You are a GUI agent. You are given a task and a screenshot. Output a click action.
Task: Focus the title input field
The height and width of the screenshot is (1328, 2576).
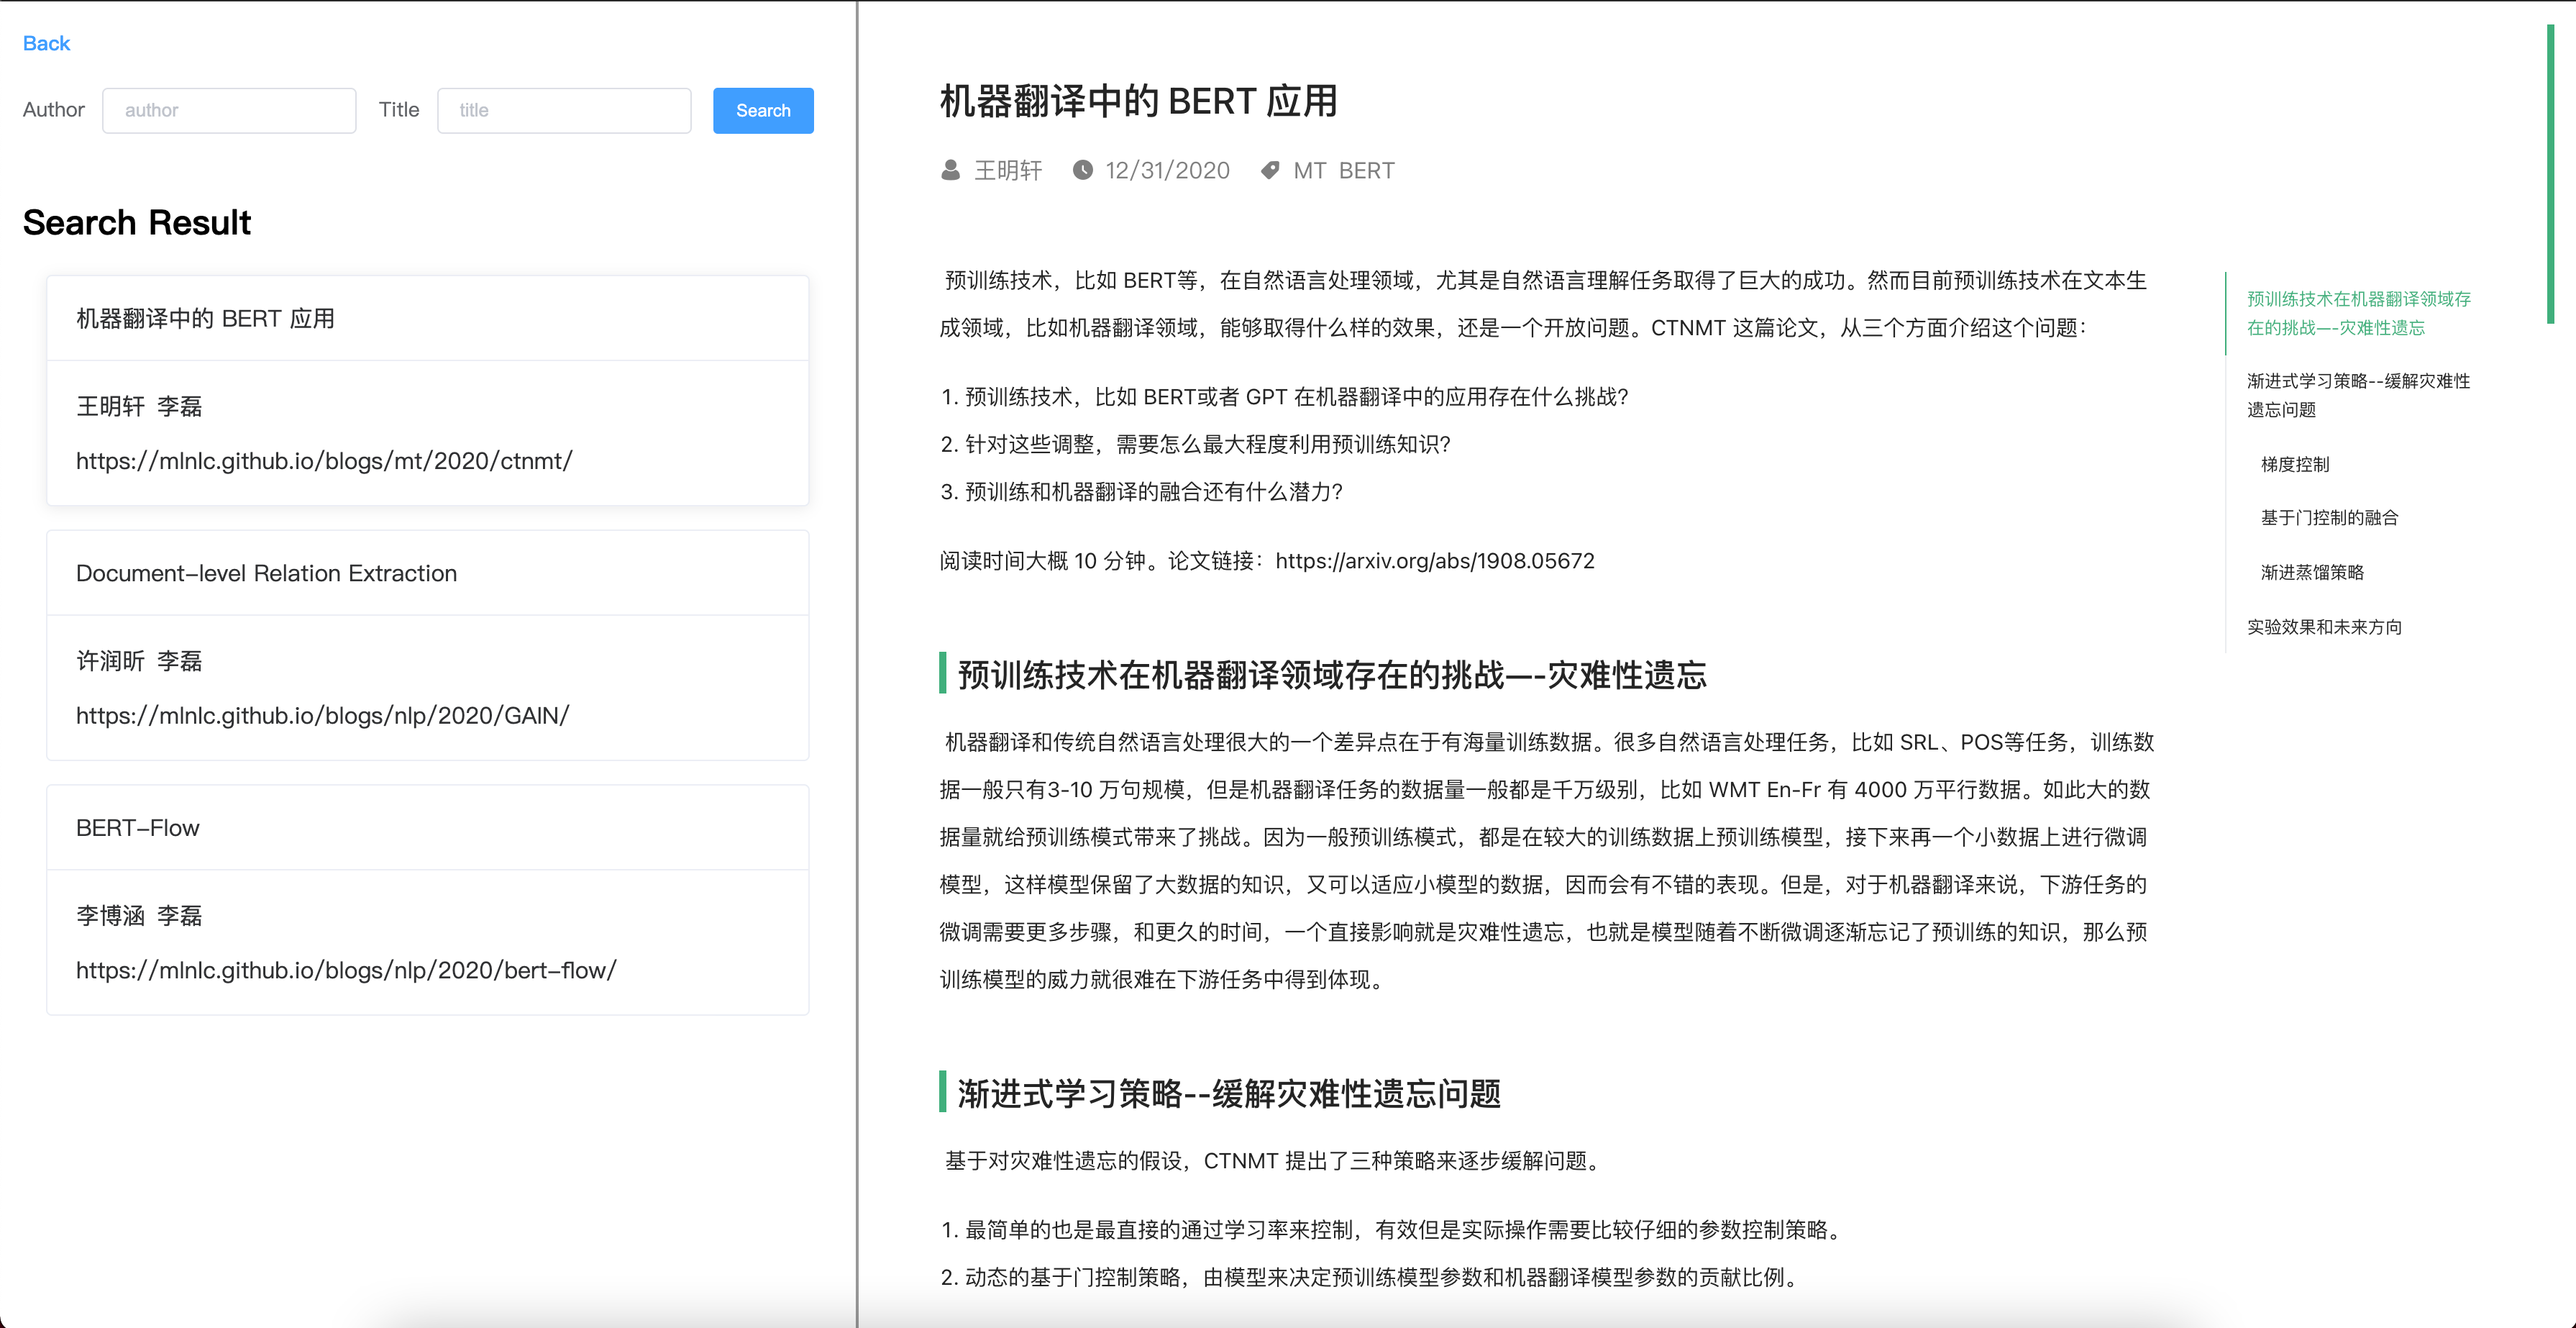coord(564,110)
